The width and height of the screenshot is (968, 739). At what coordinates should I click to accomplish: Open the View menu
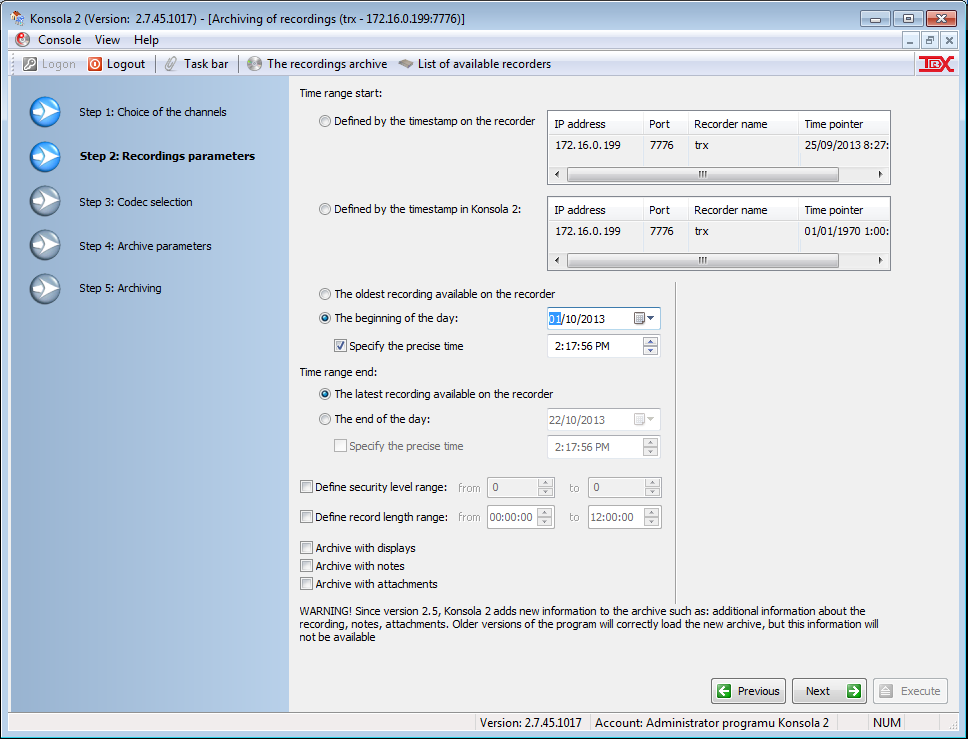click(x=107, y=40)
